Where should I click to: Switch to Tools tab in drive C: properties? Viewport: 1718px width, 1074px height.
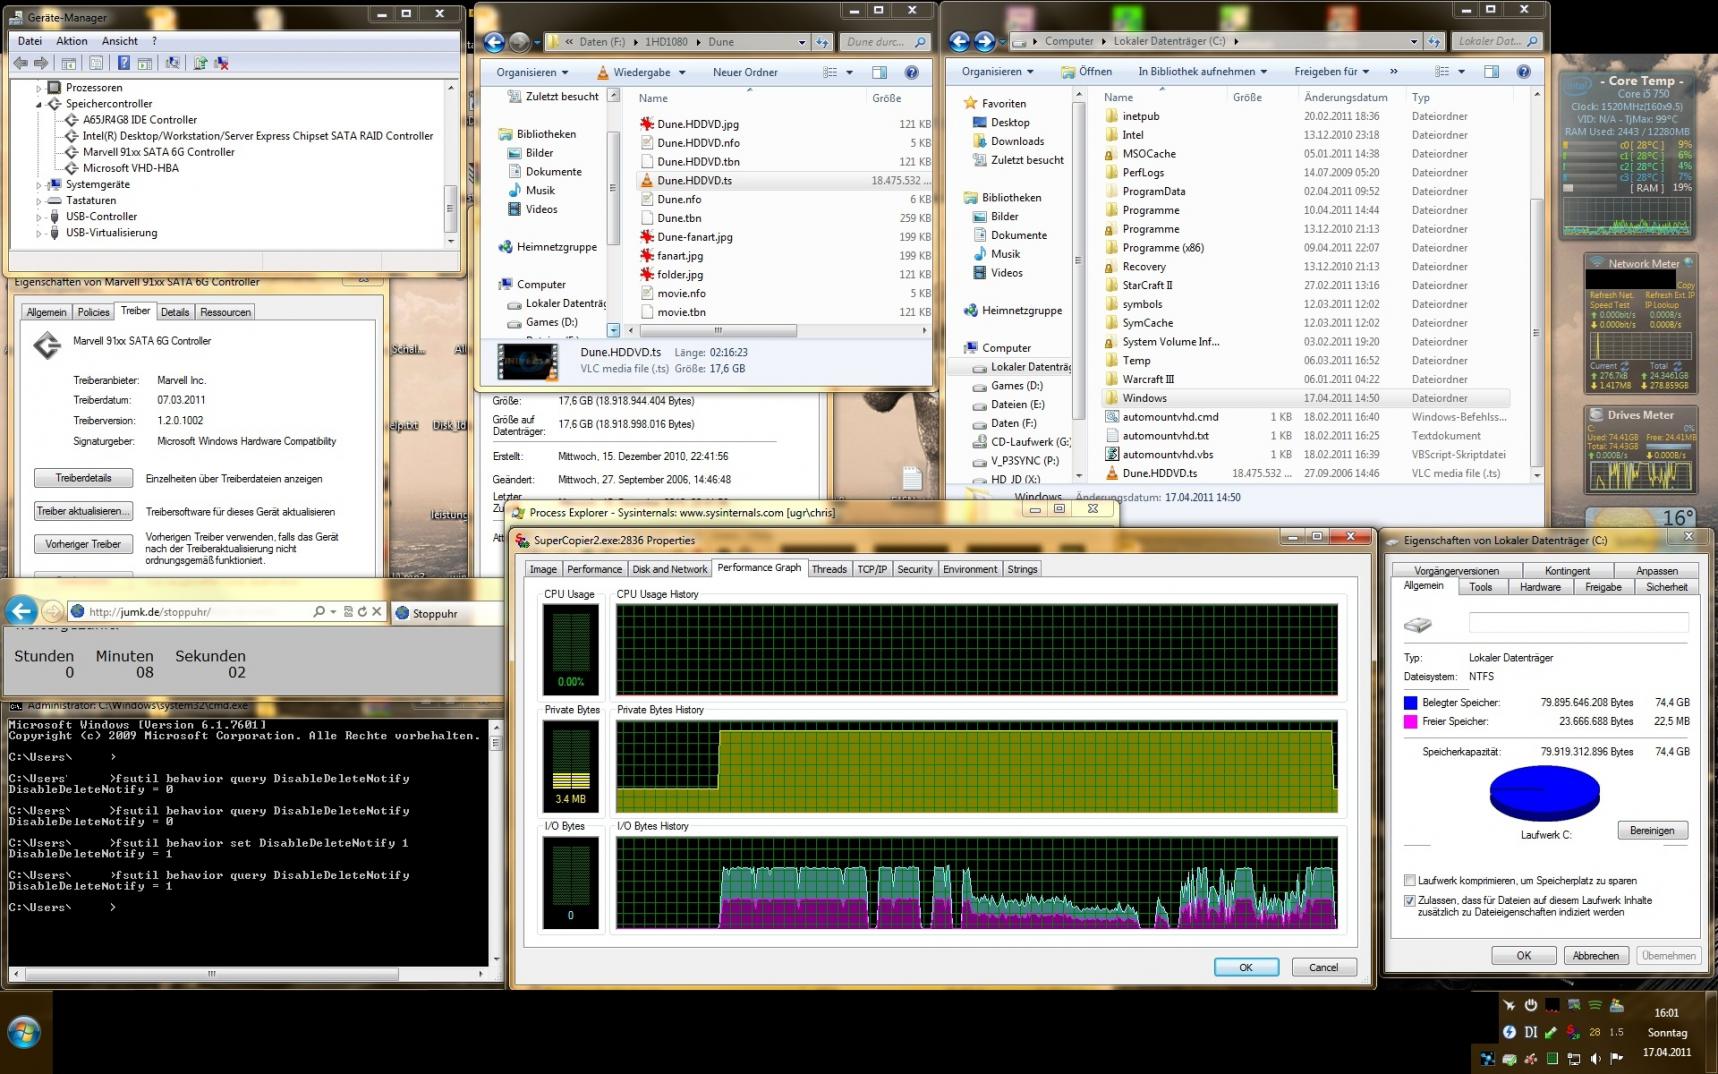[1481, 587]
